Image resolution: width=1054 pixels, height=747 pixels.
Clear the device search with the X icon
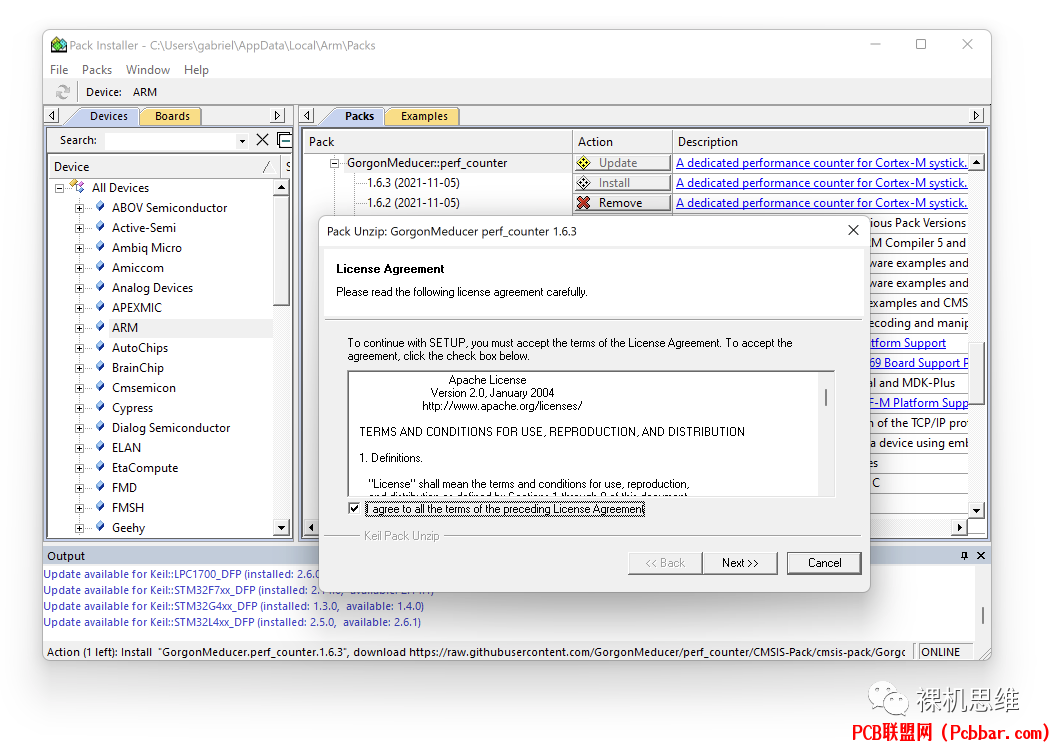point(262,140)
